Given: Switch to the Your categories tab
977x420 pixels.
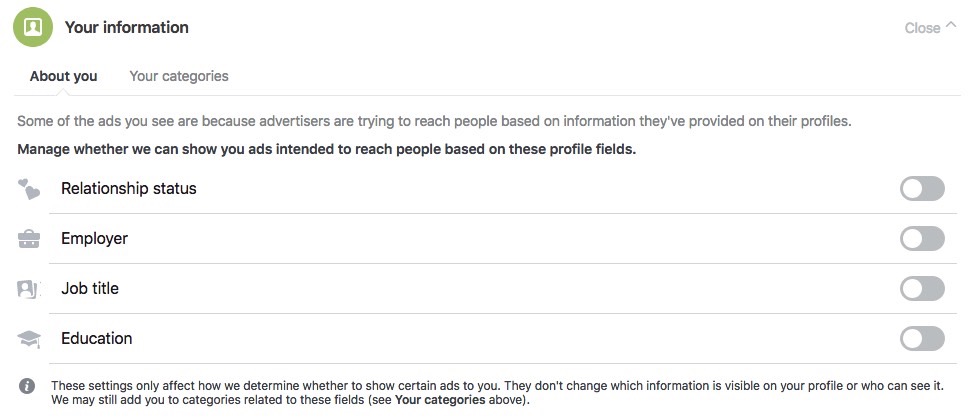Looking at the screenshot, I should tap(179, 76).
